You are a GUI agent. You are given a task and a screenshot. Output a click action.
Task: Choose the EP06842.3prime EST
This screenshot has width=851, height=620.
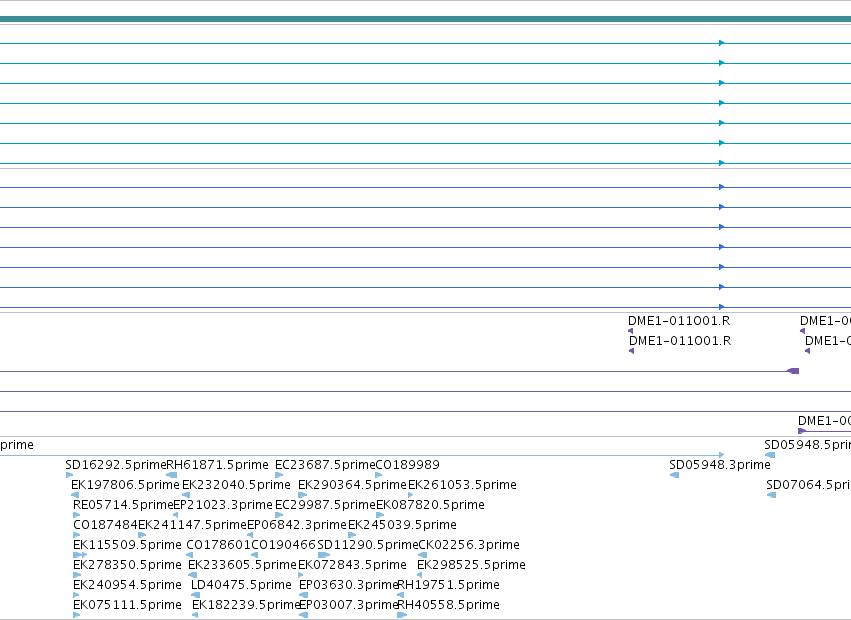pos(297,525)
